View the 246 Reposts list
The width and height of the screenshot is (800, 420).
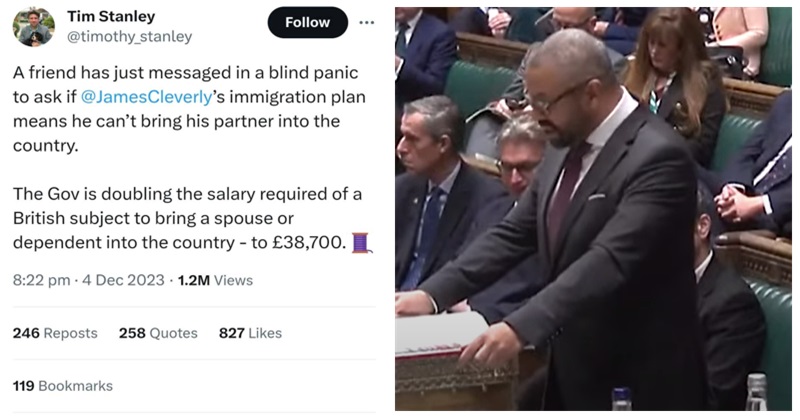coord(55,333)
